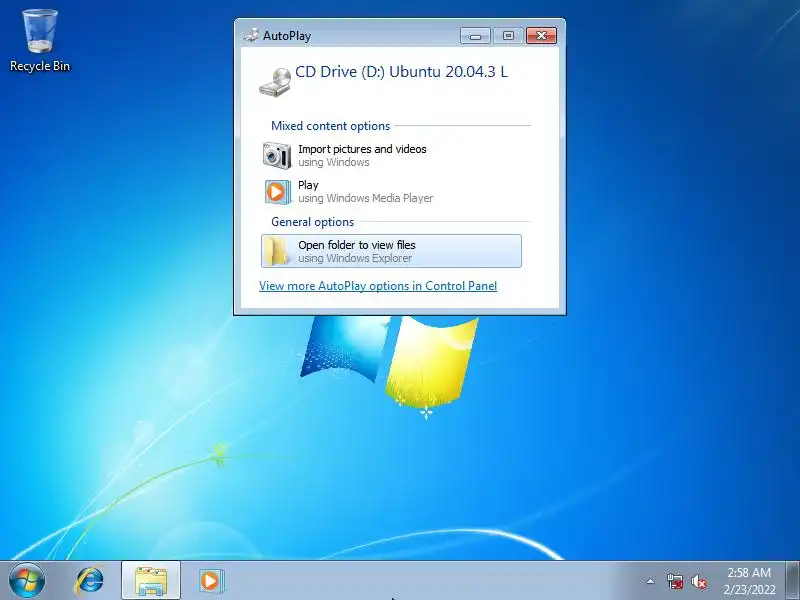Open the Recycle Bin desktop icon

40,41
